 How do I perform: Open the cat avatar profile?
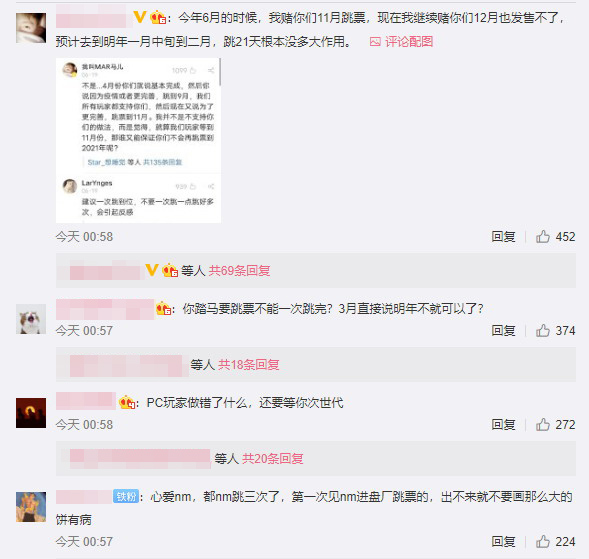click(x=31, y=319)
